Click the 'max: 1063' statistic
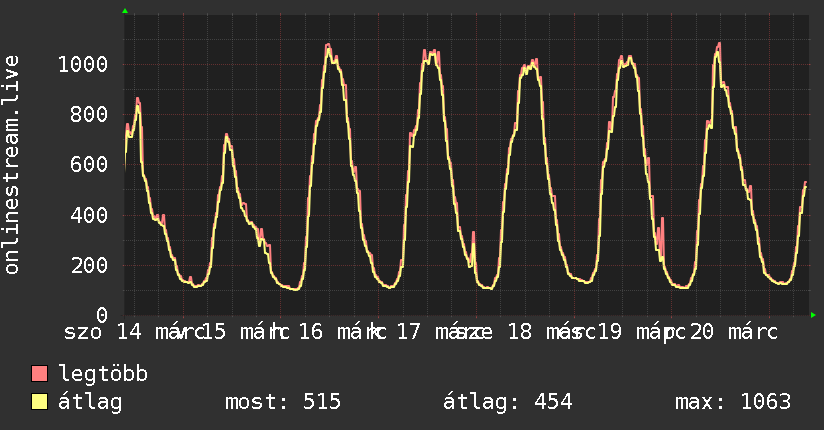This screenshot has height=430, width=824. (x=733, y=402)
